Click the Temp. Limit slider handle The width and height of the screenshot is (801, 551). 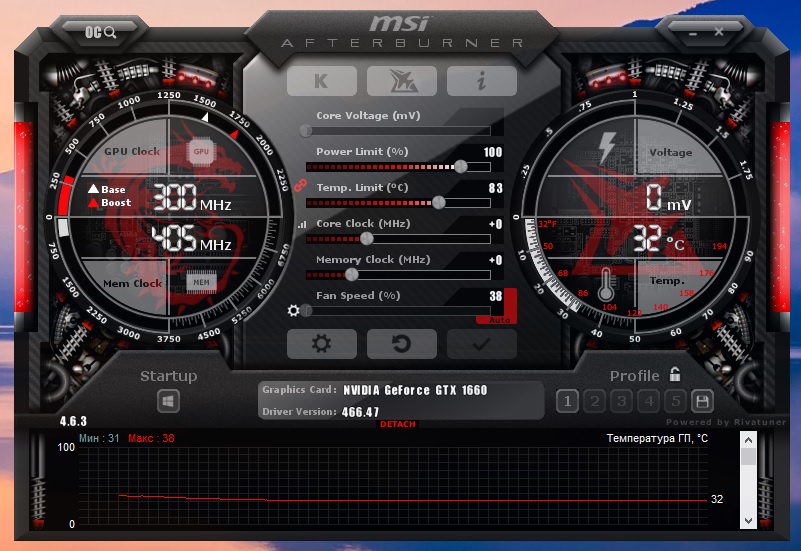coord(438,203)
